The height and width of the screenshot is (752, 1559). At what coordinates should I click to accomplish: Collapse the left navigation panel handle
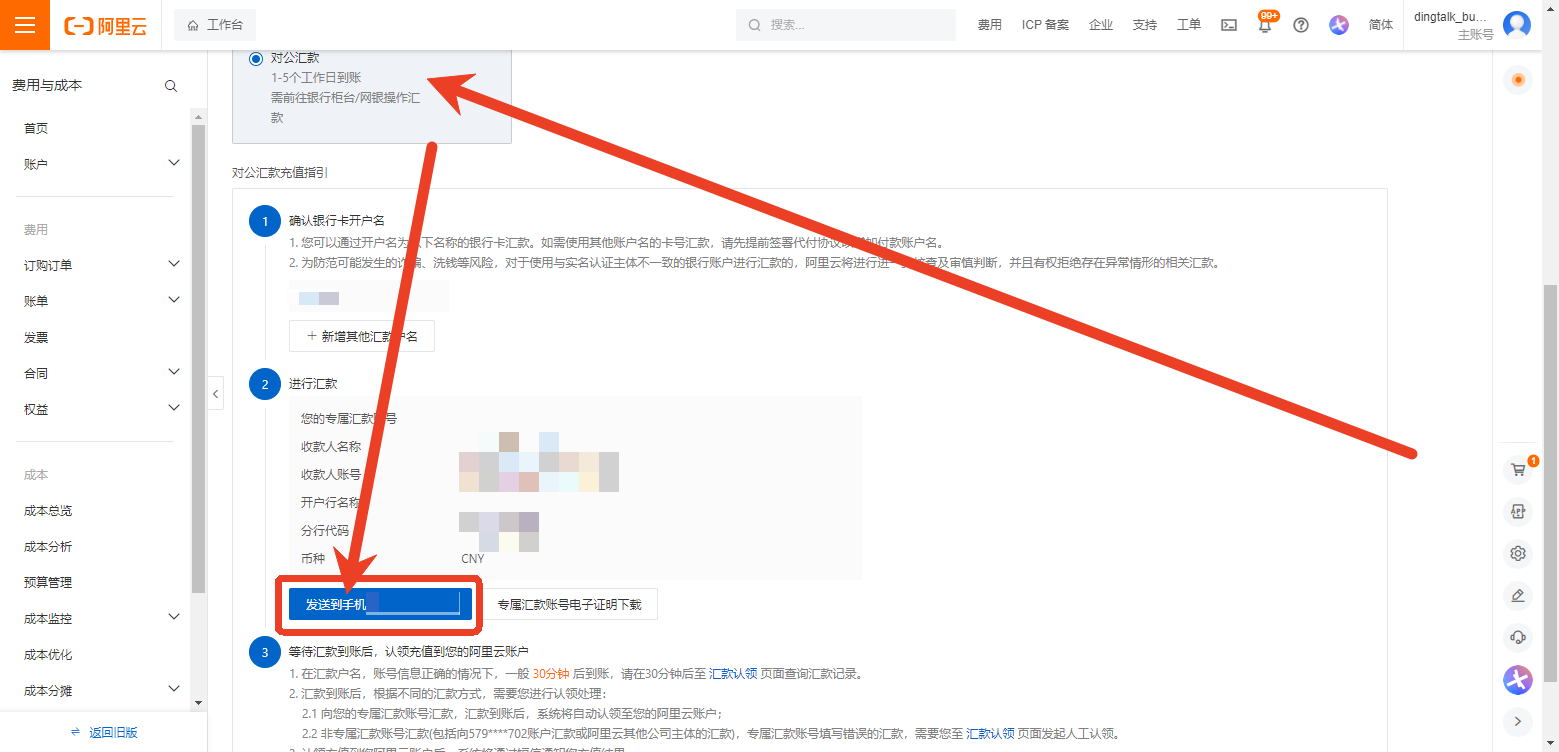tap(215, 394)
